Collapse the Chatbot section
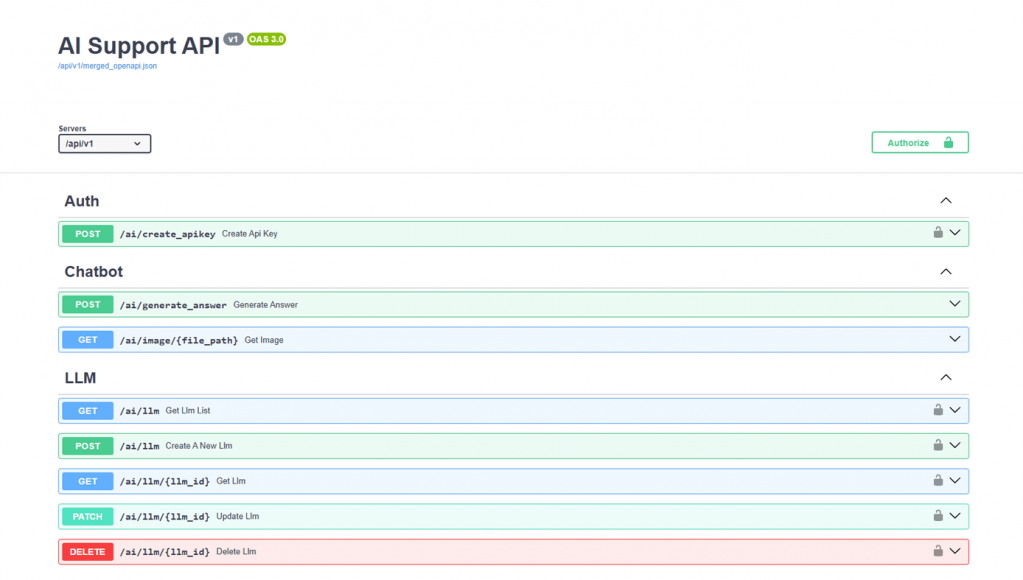Viewport: 1023px width, 580px height. [946, 272]
